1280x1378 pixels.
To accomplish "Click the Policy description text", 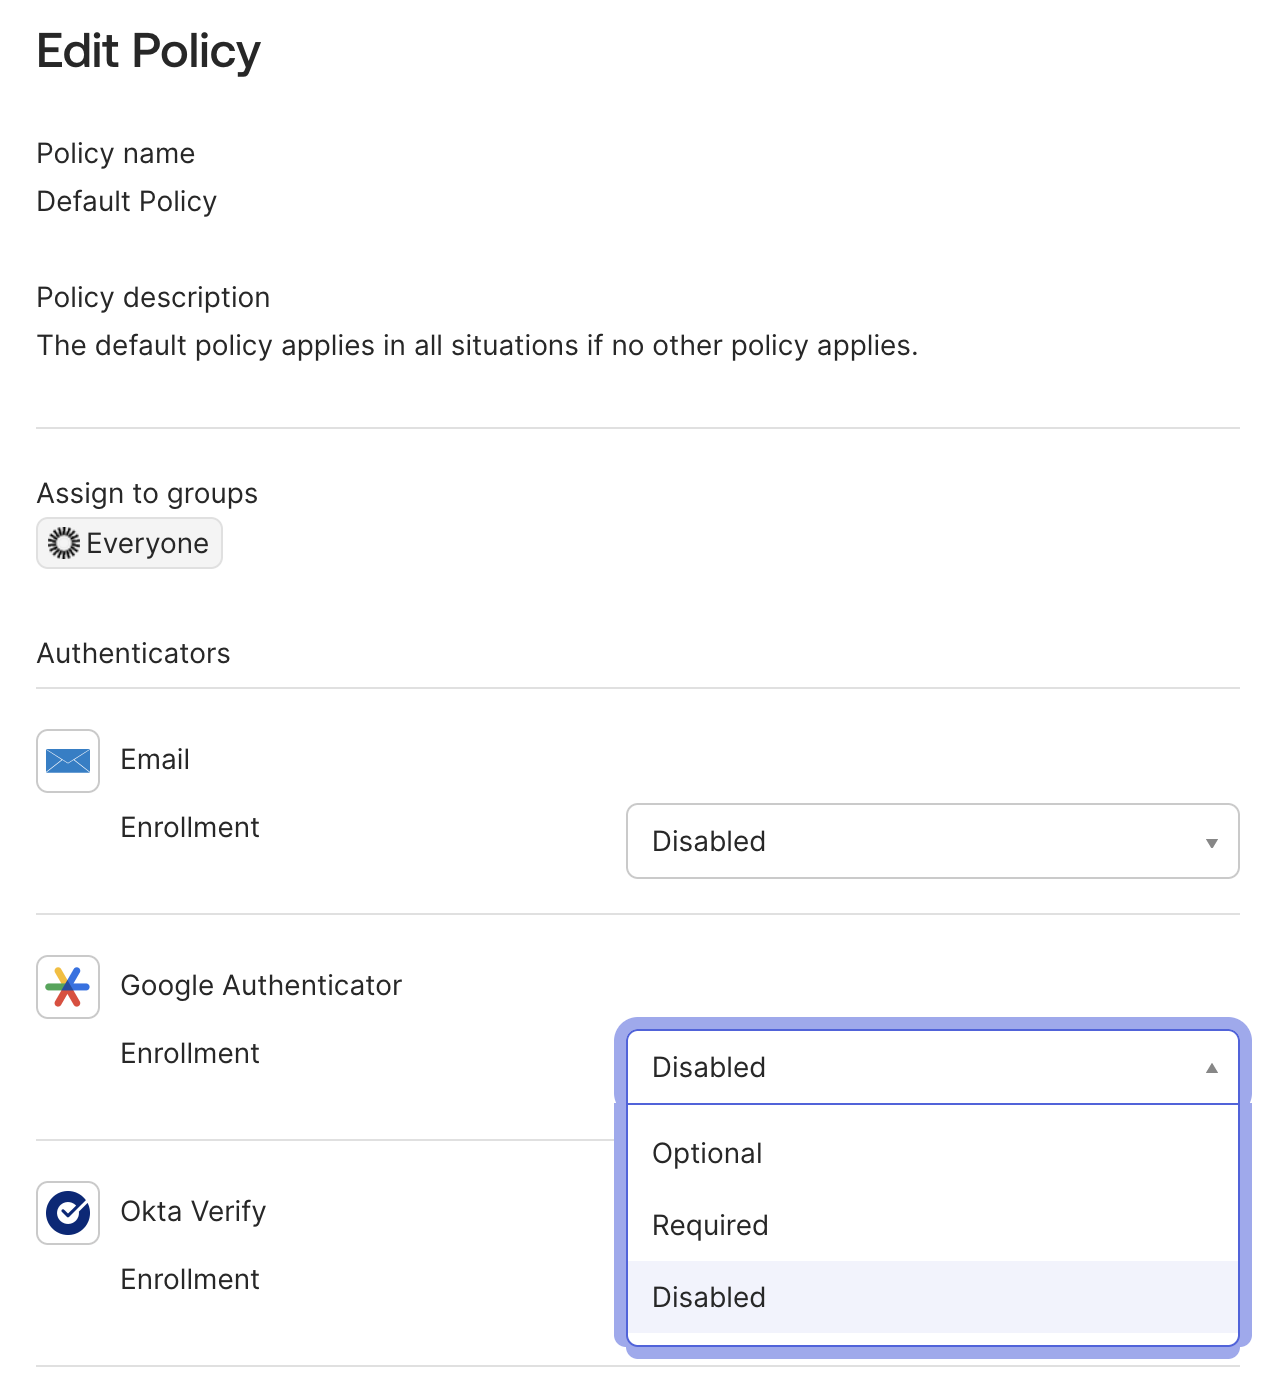I will 477,345.
